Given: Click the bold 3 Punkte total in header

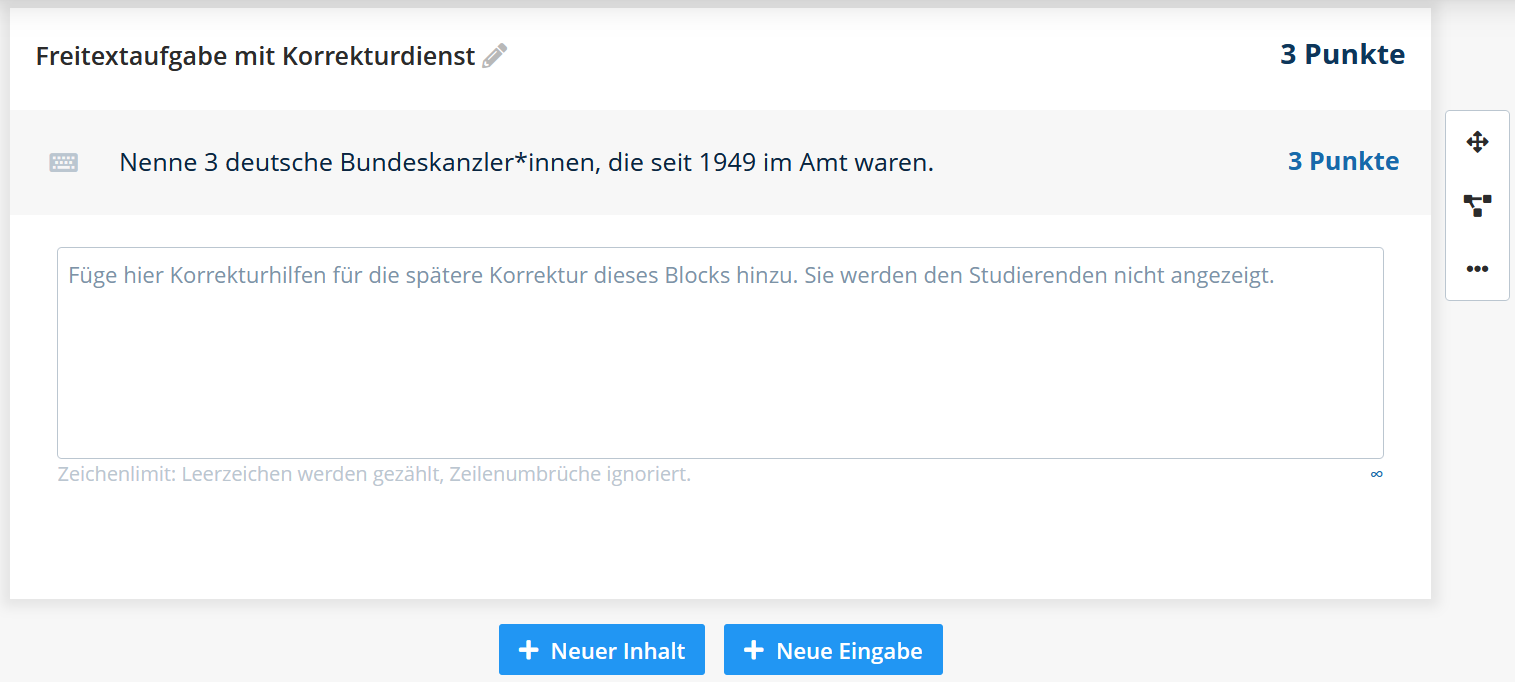Looking at the screenshot, I should point(1342,55).
